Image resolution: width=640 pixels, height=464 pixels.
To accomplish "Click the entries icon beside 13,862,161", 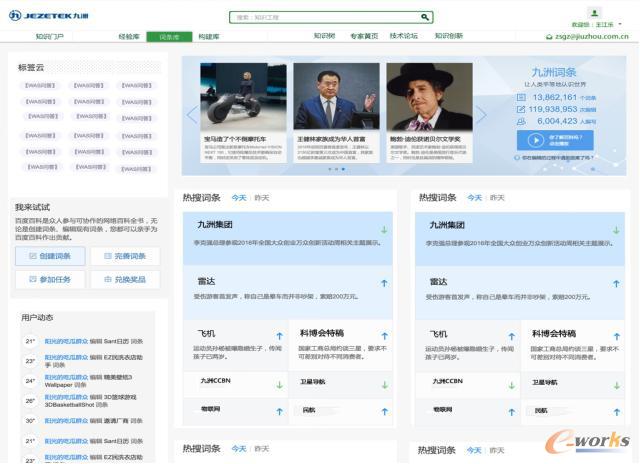I will 521,98.
